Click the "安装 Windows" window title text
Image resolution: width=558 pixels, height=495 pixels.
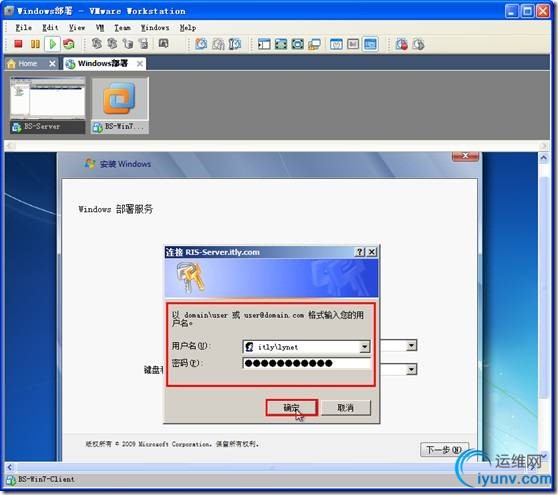(125, 164)
